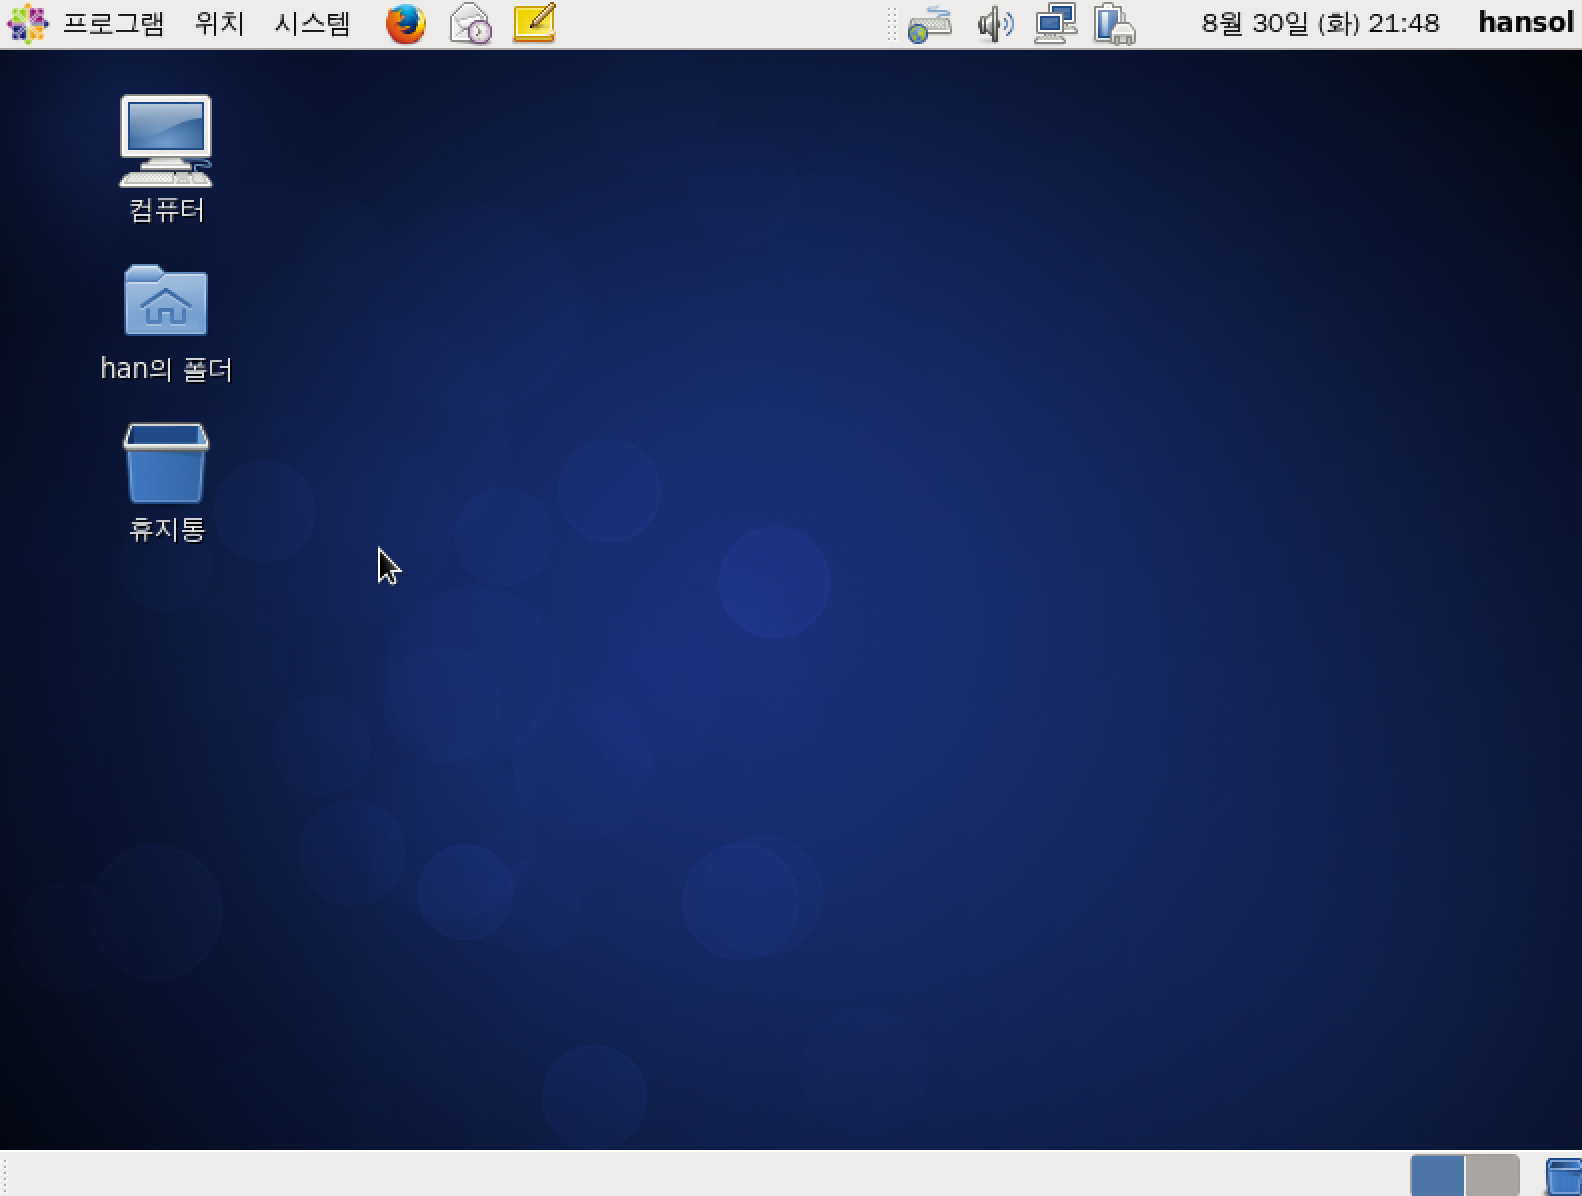Open the hansol user menu
The width and height of the screenshot is (1582, 1196).
pos(1527,23)
